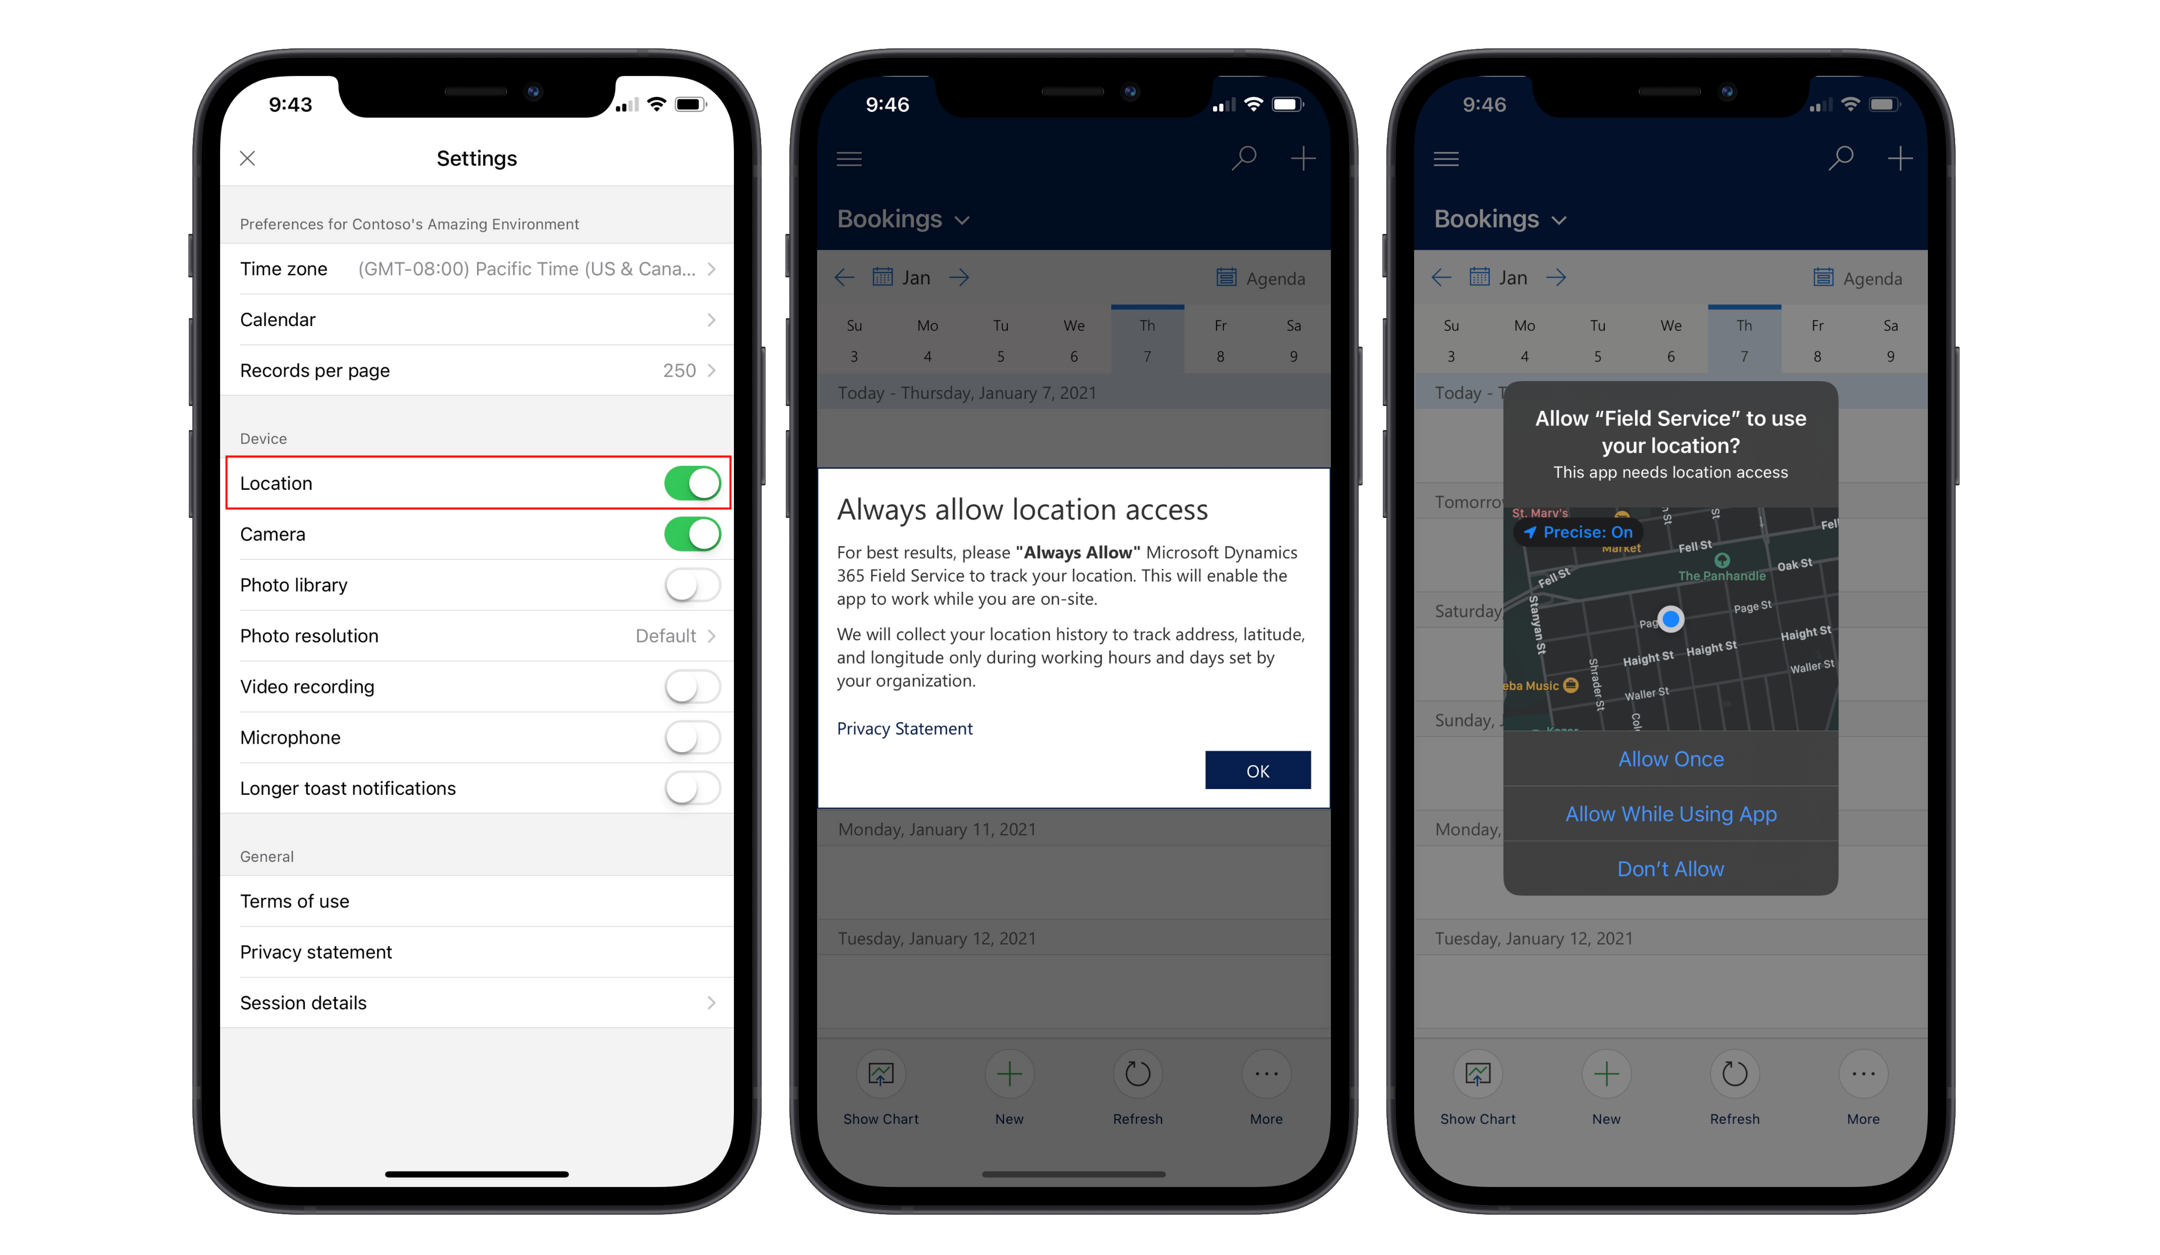Tap the calendar view icon near Jan

click(x=890, y=281)
